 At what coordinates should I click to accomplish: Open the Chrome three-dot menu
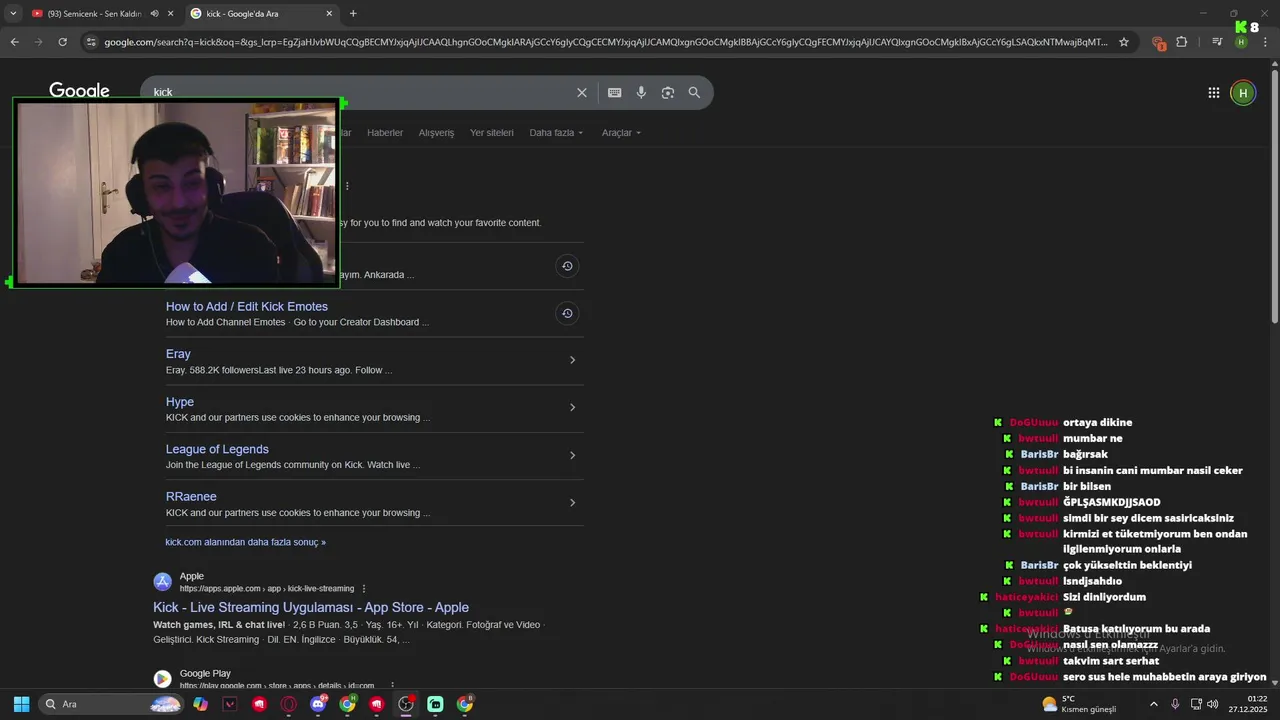(1265, 42)
